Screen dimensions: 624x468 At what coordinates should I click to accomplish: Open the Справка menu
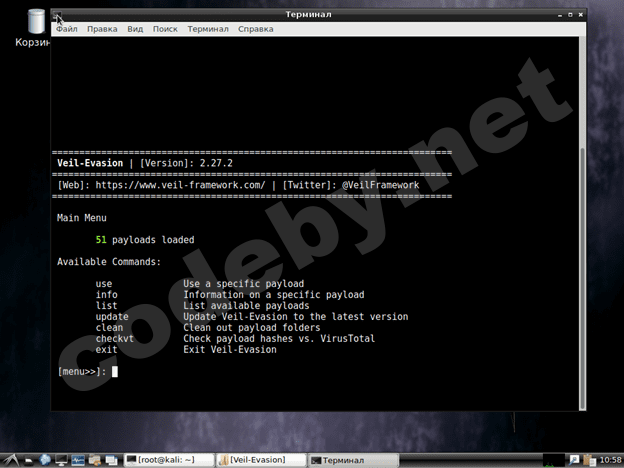[256, 29]
